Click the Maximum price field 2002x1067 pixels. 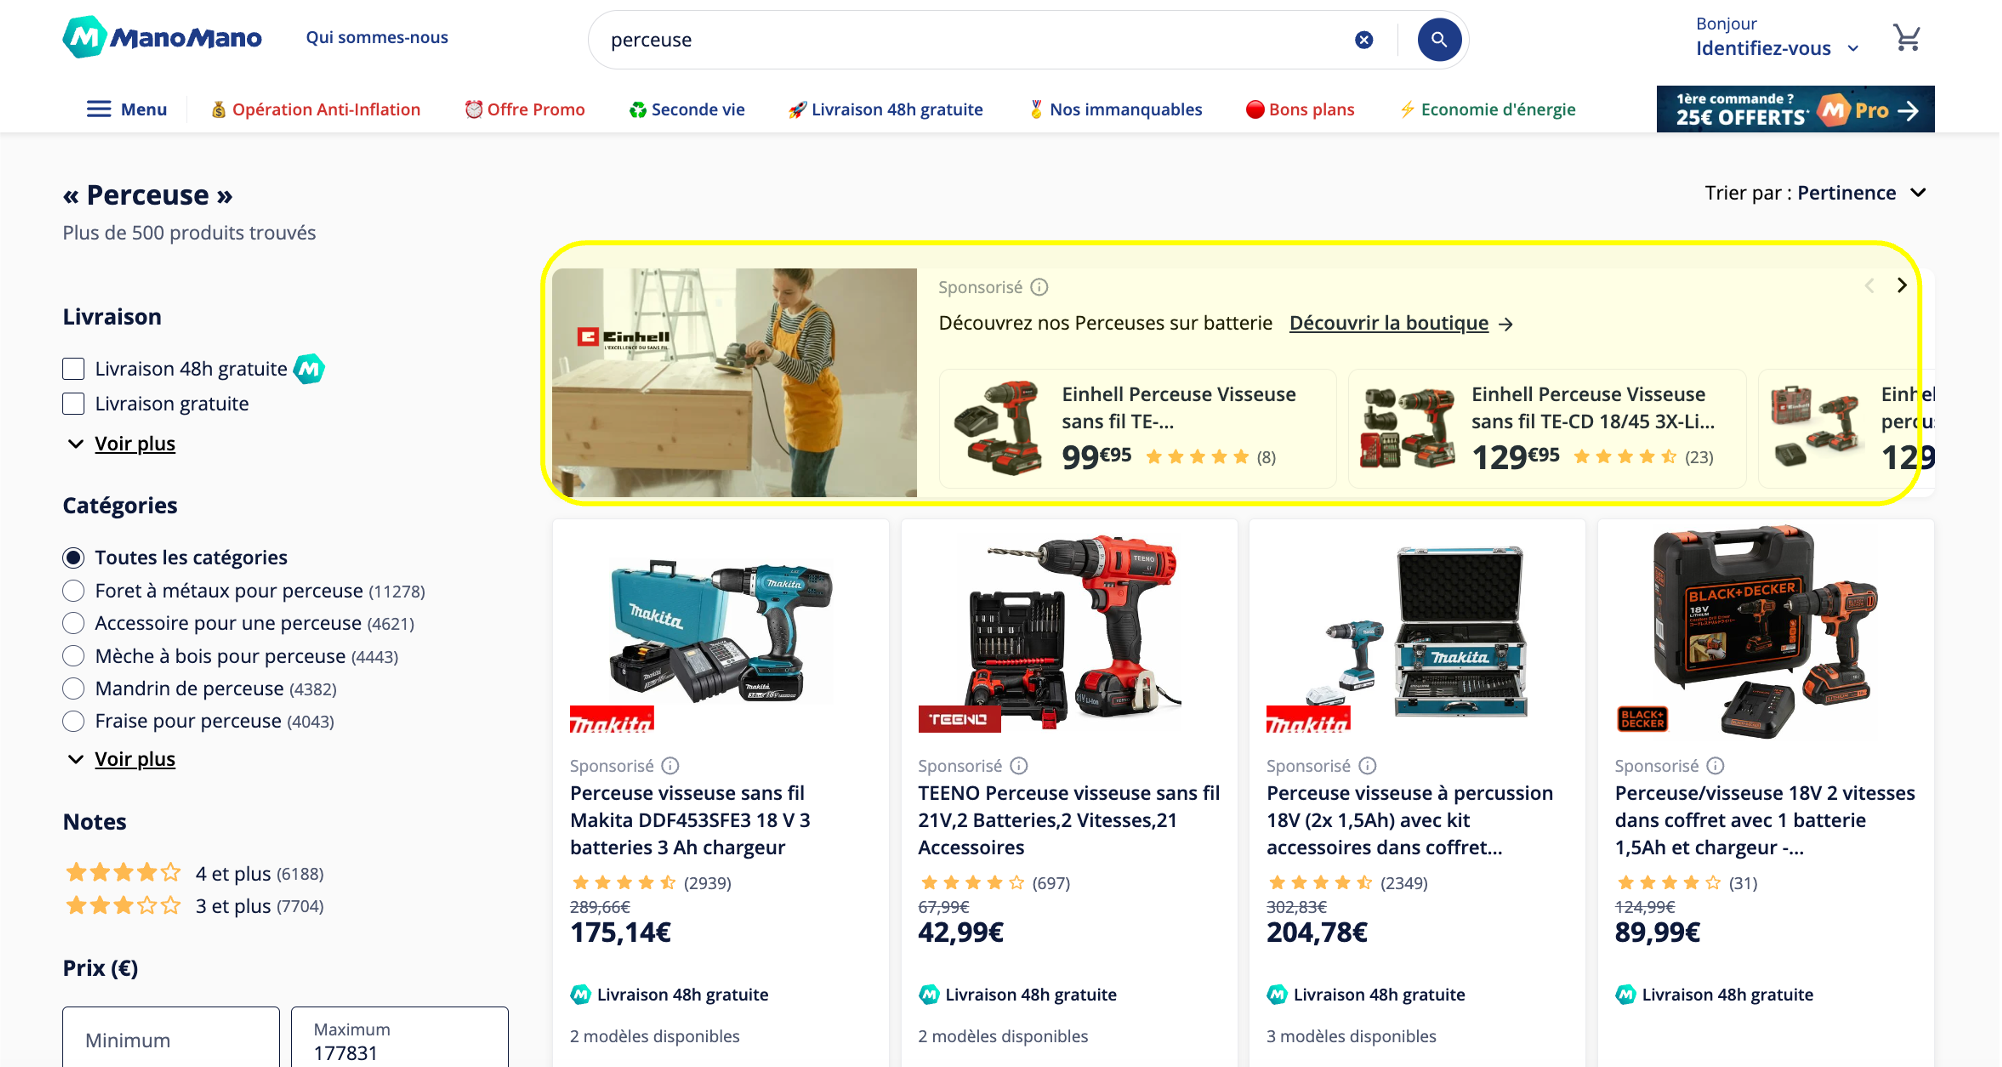coord(400,1037)
